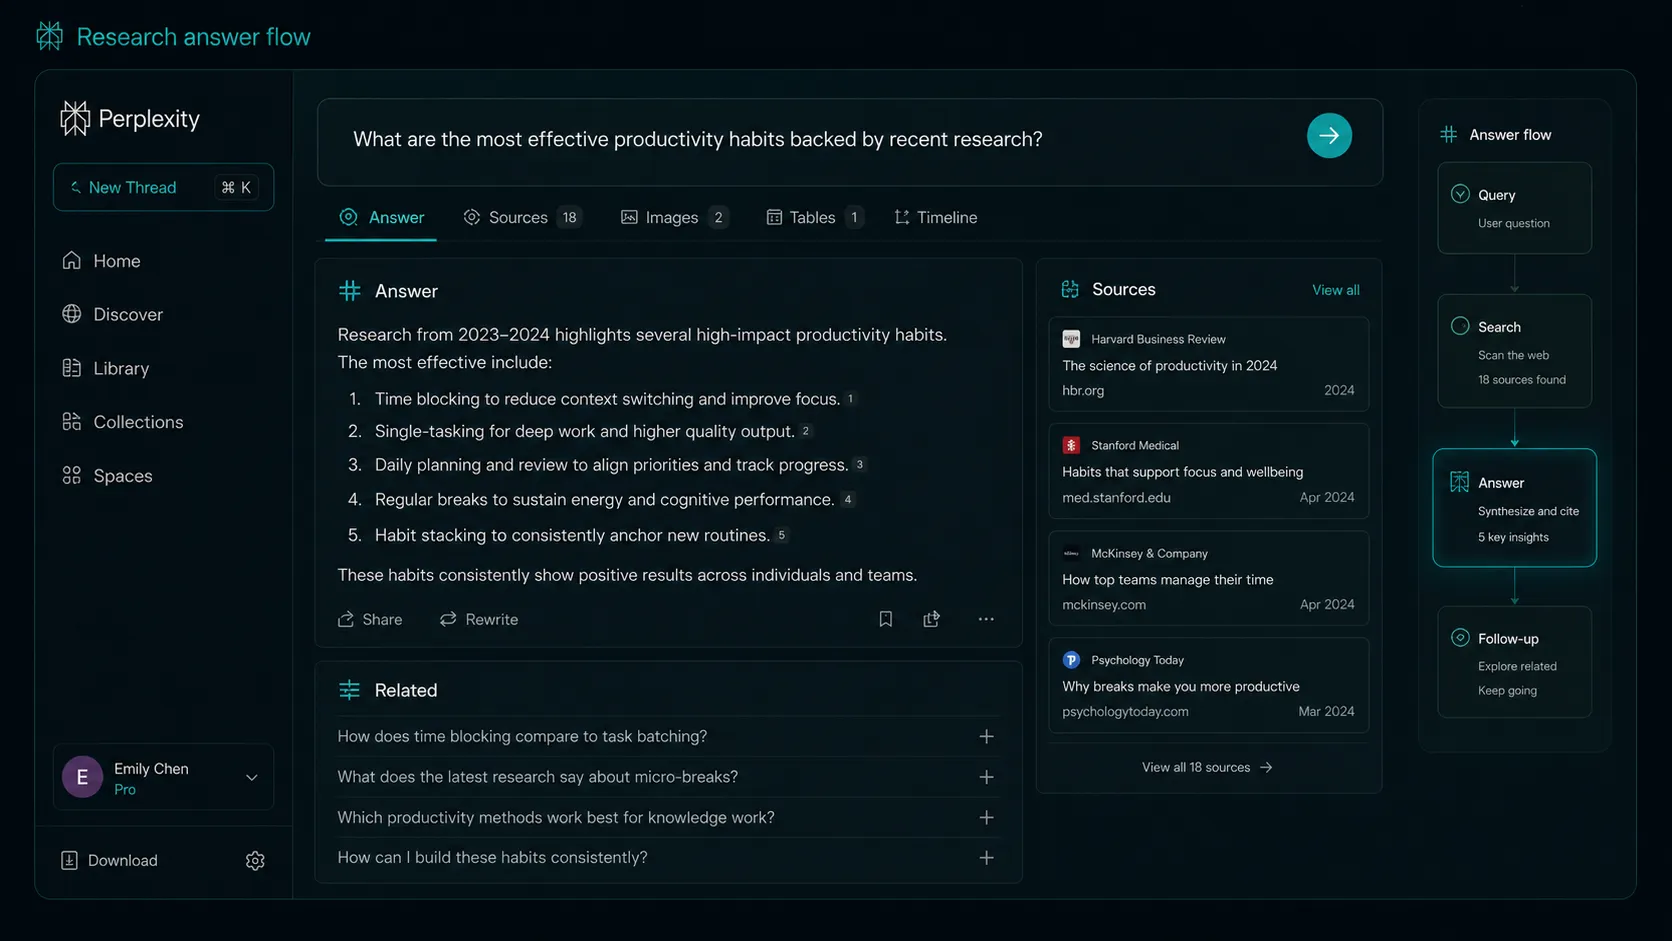Click the Perplexity logo icon in sidebar

75,118
